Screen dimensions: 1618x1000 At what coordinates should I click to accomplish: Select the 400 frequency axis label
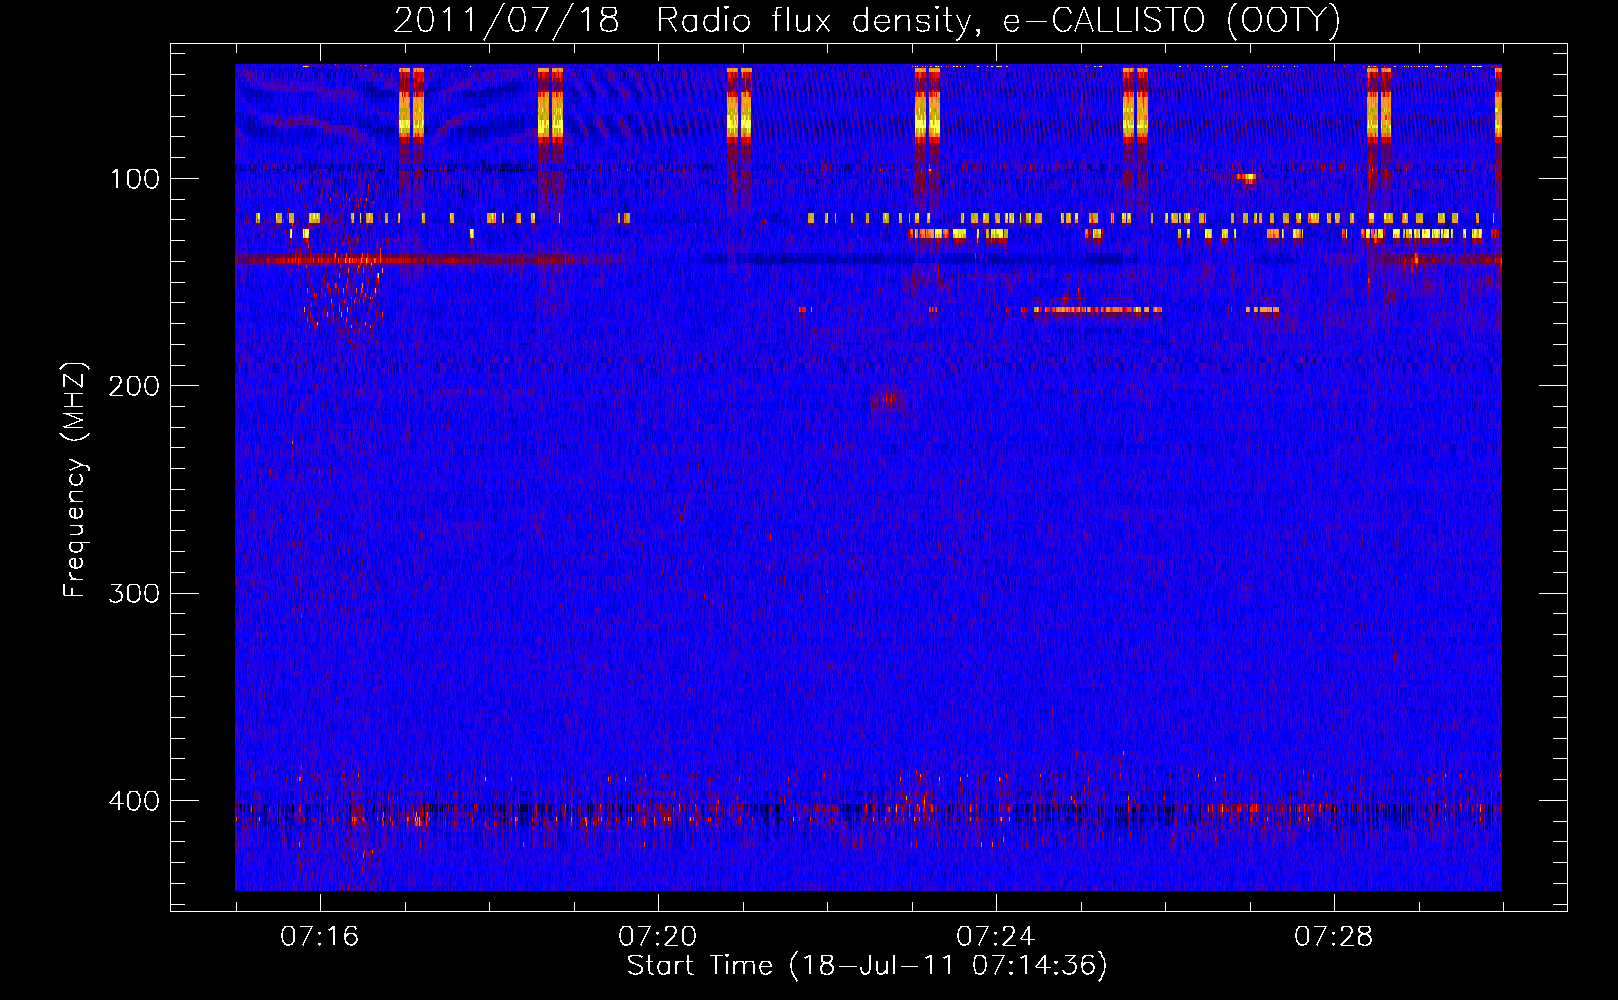(134, 801)
